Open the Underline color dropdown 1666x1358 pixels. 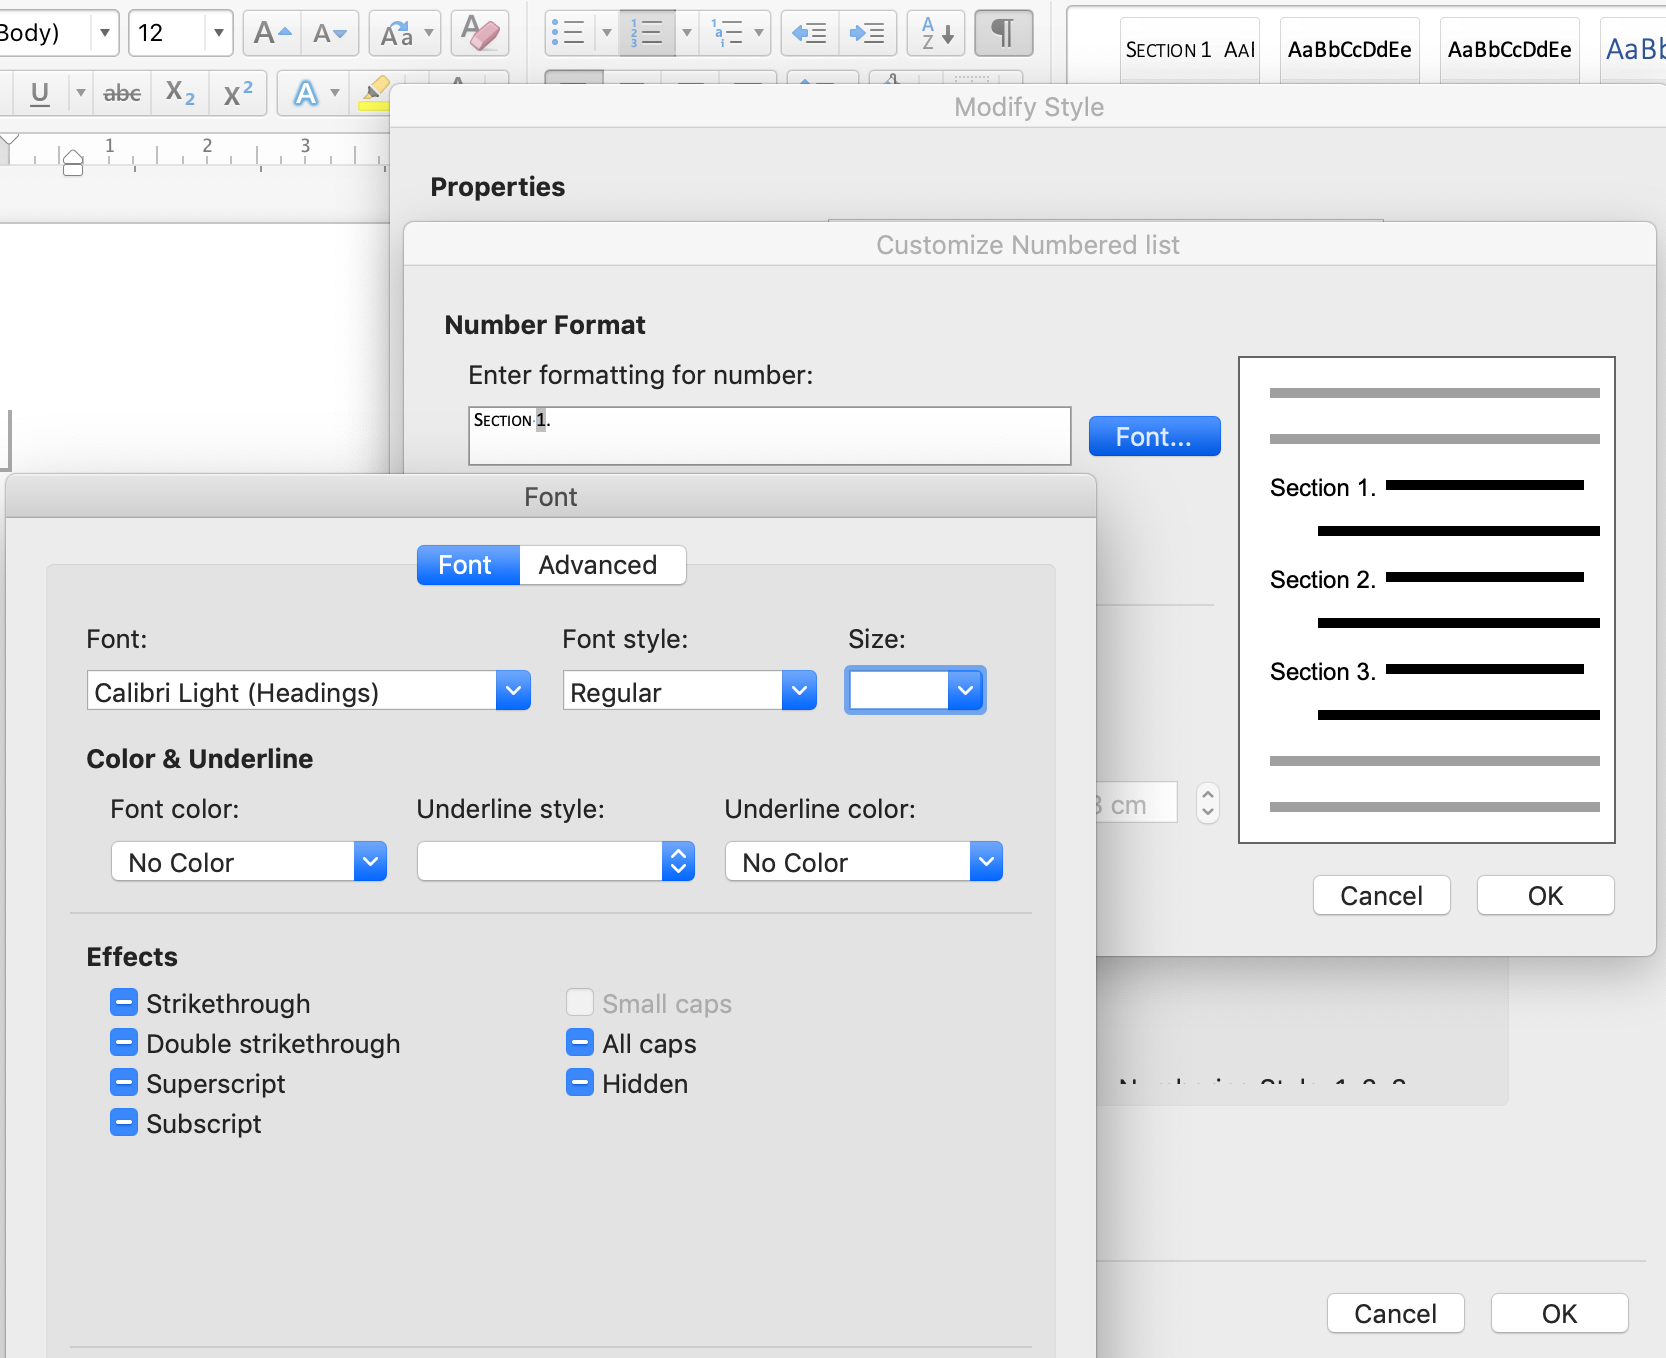[x=986, y=861]
